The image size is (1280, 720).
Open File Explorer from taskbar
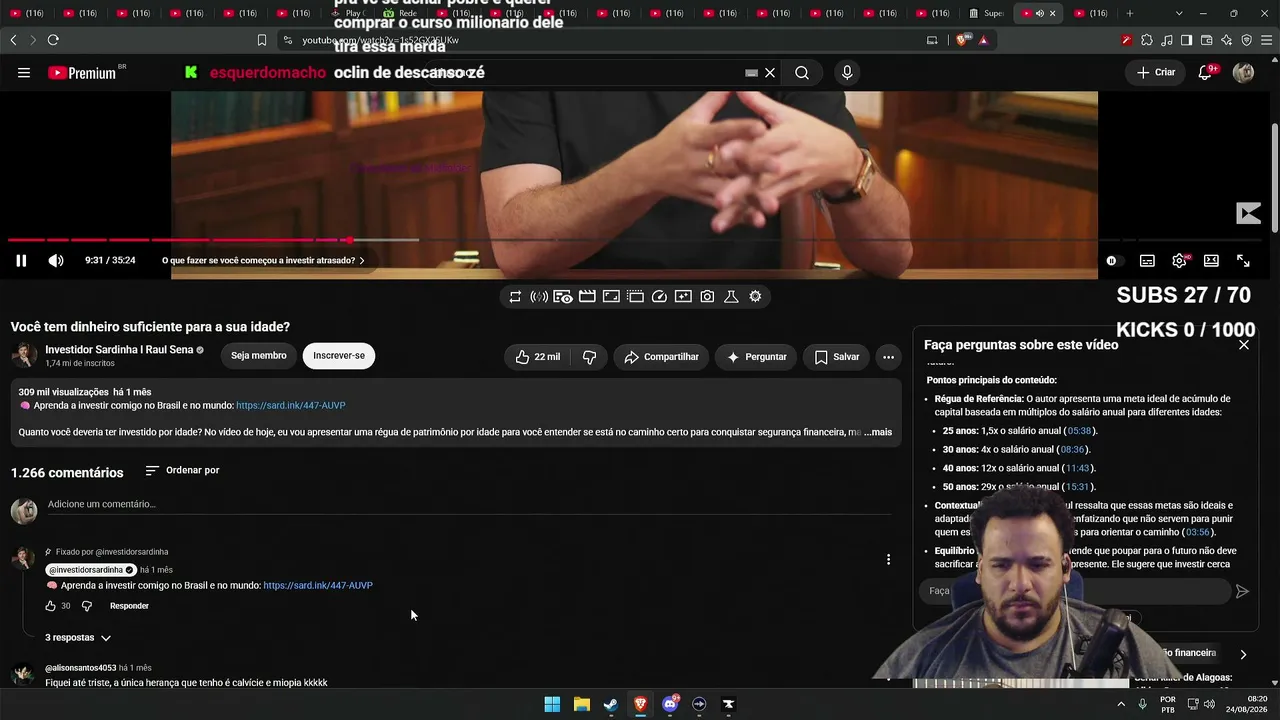pyautogui.click(x=581, y=704)
